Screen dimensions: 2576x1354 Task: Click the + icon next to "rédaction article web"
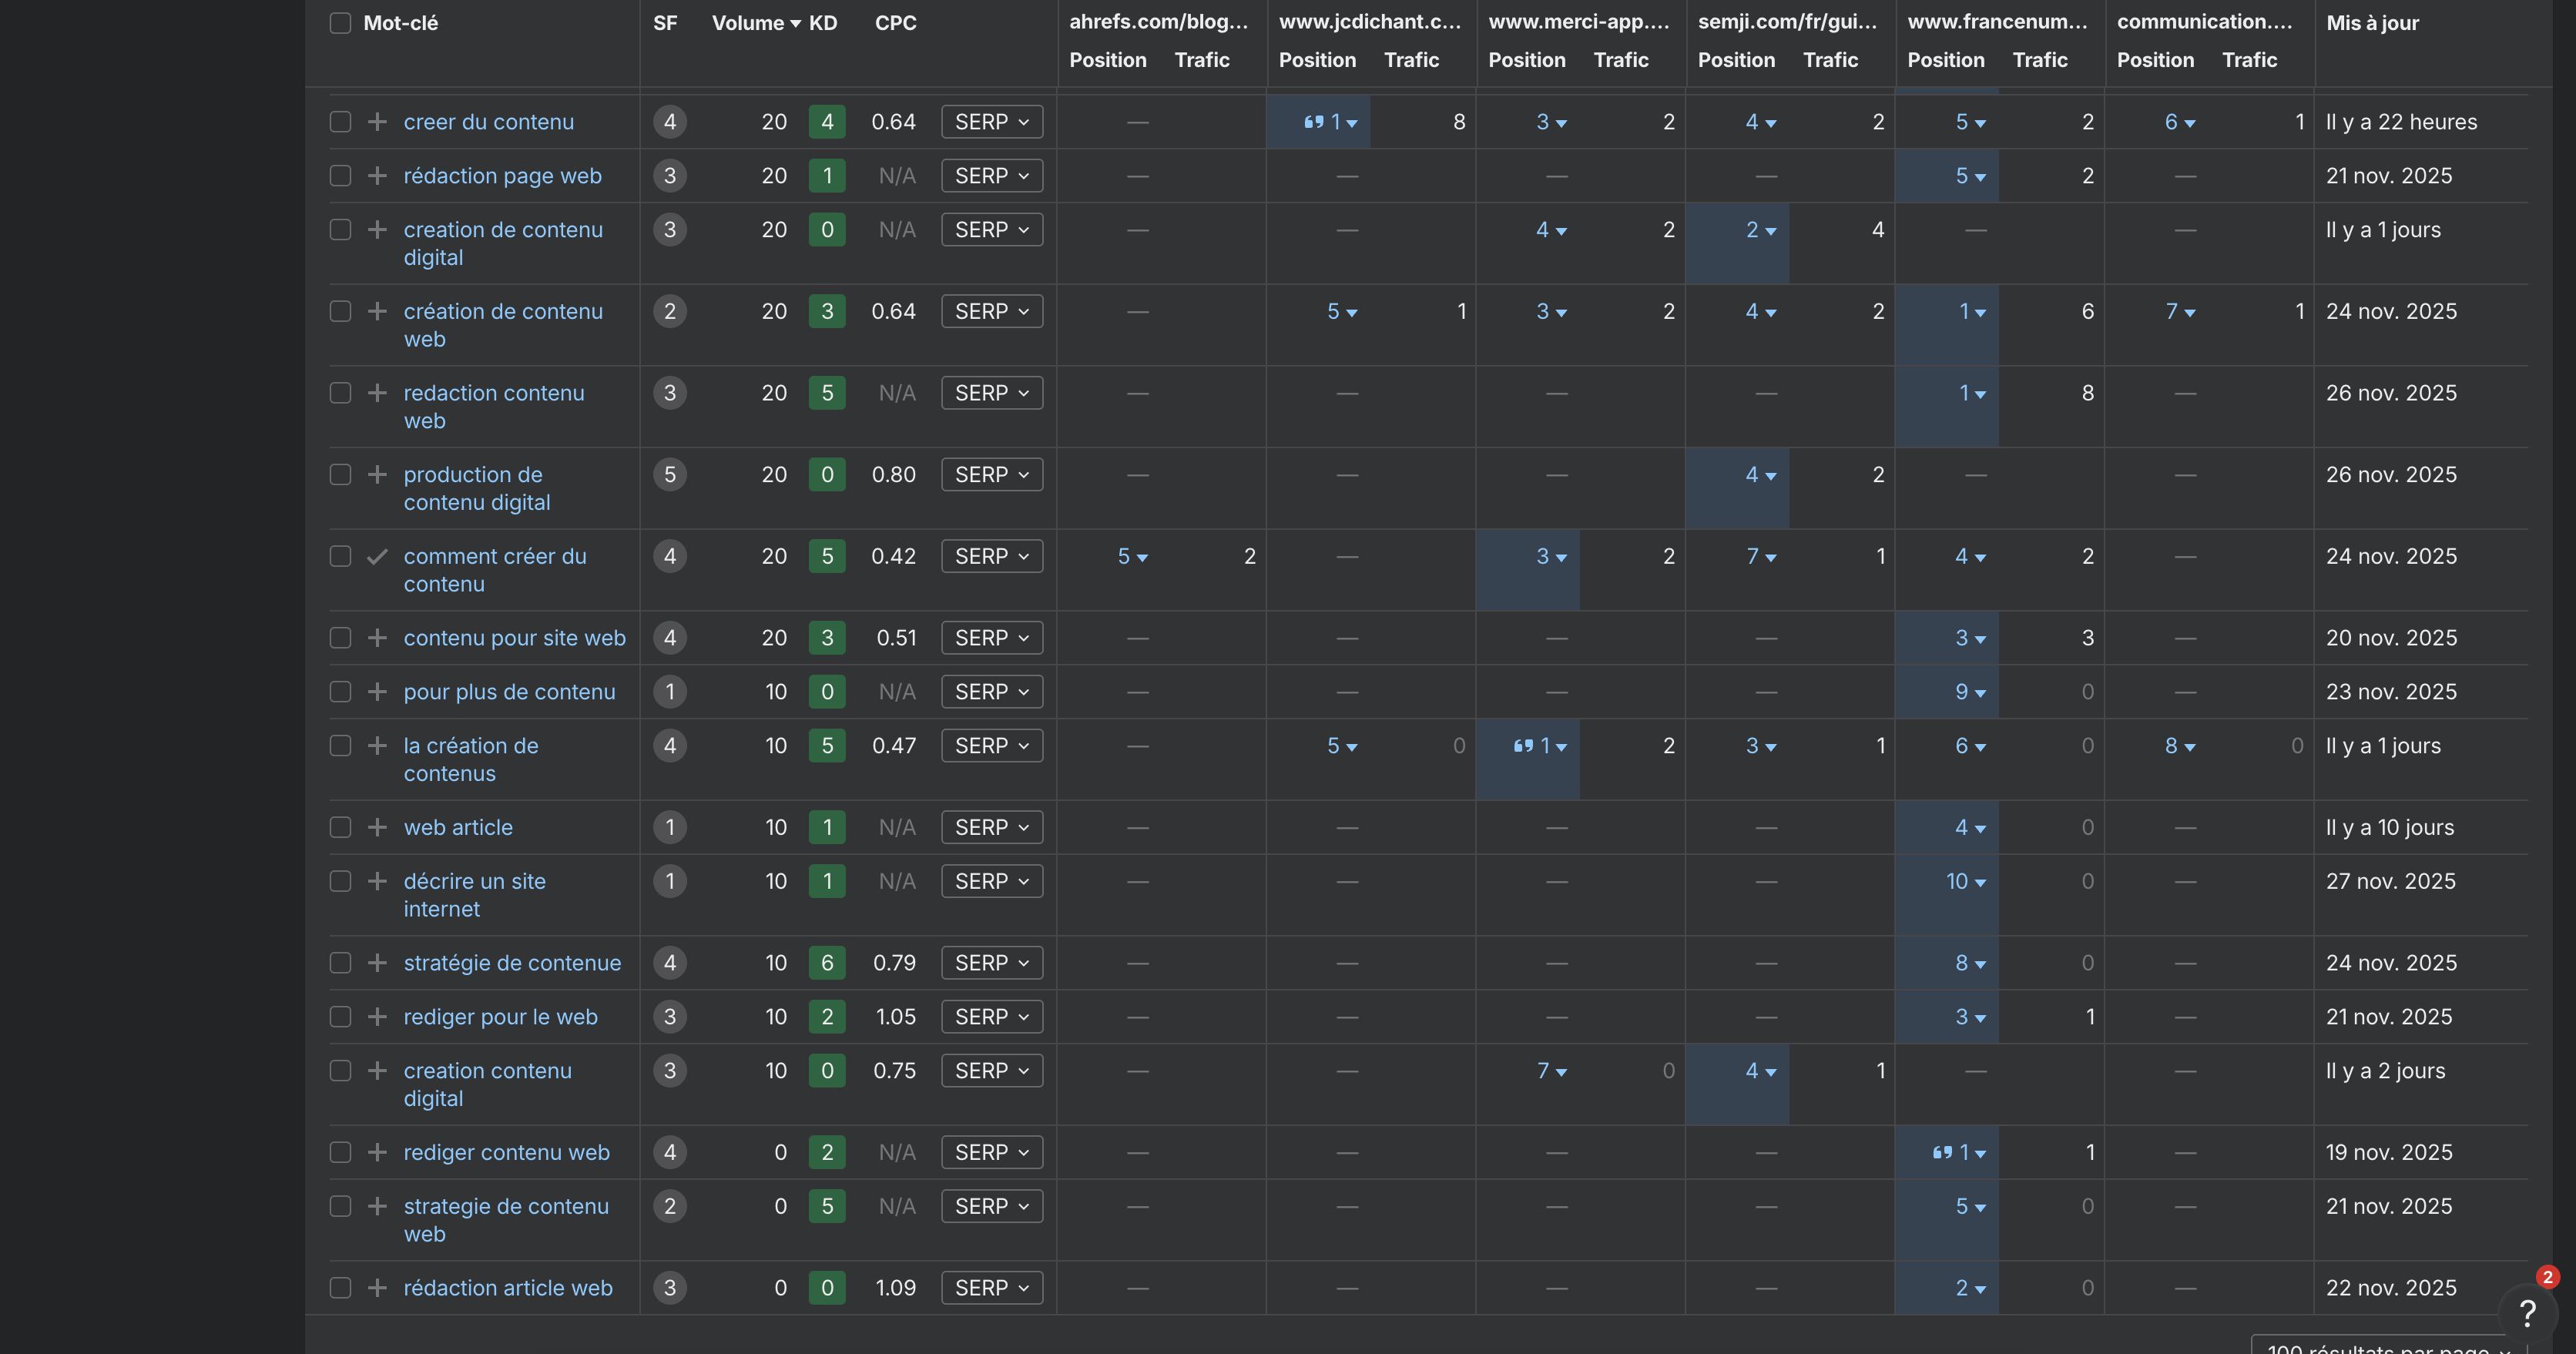[376, 1288]
